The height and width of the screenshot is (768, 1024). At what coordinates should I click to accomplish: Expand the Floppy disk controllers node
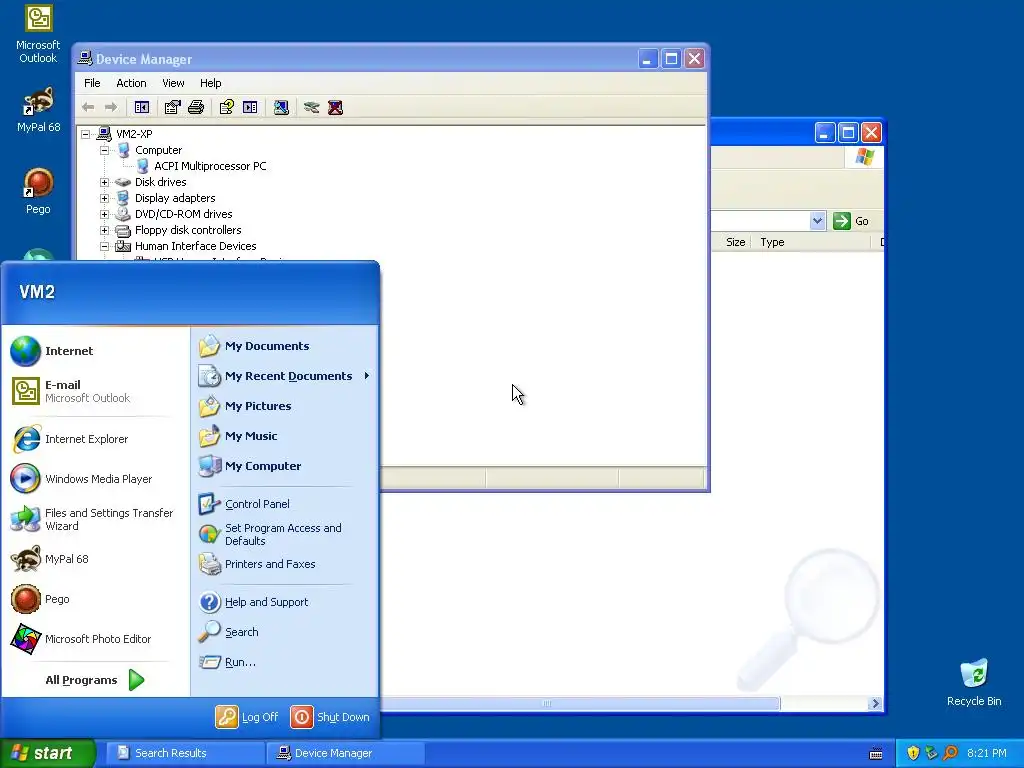(x=104, y=230)
